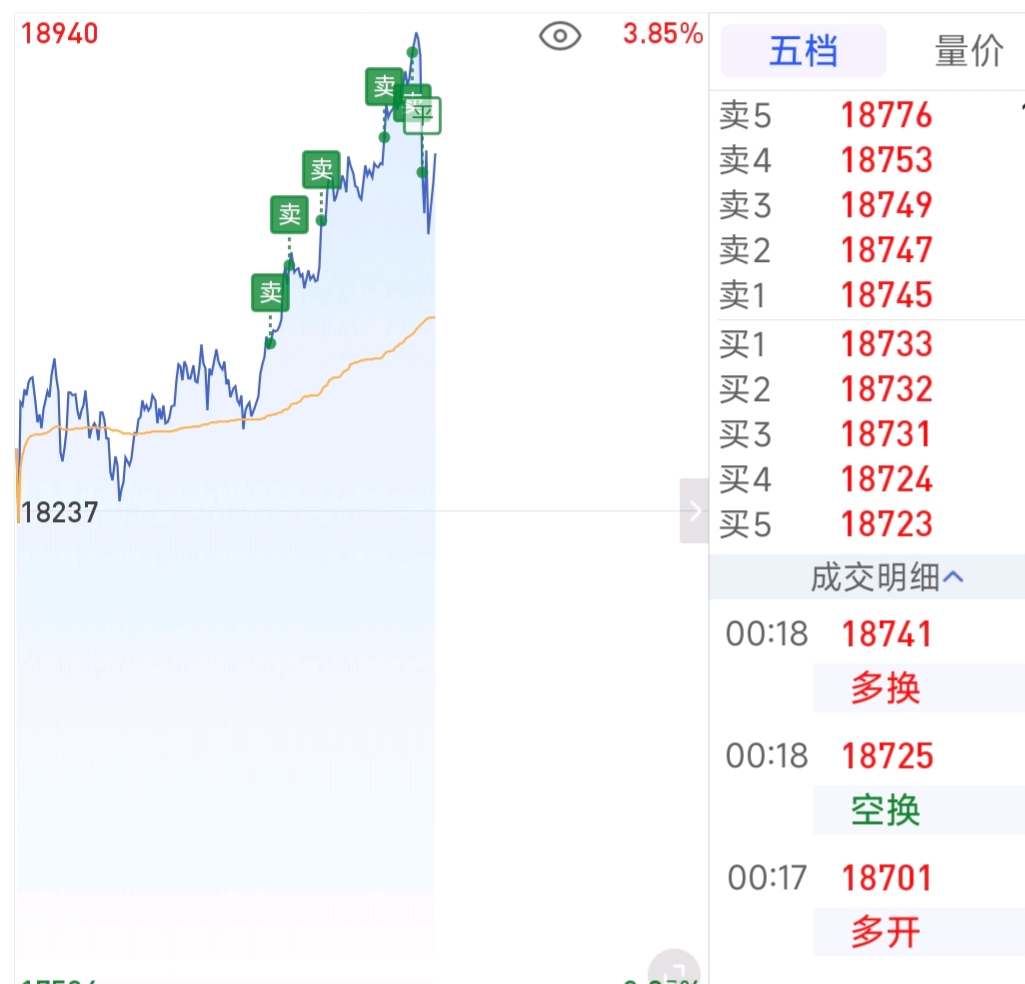Viewport: 1025px width, 984px height.
Task: Click the 18237 baseline price label
Action: coord(60,513)
